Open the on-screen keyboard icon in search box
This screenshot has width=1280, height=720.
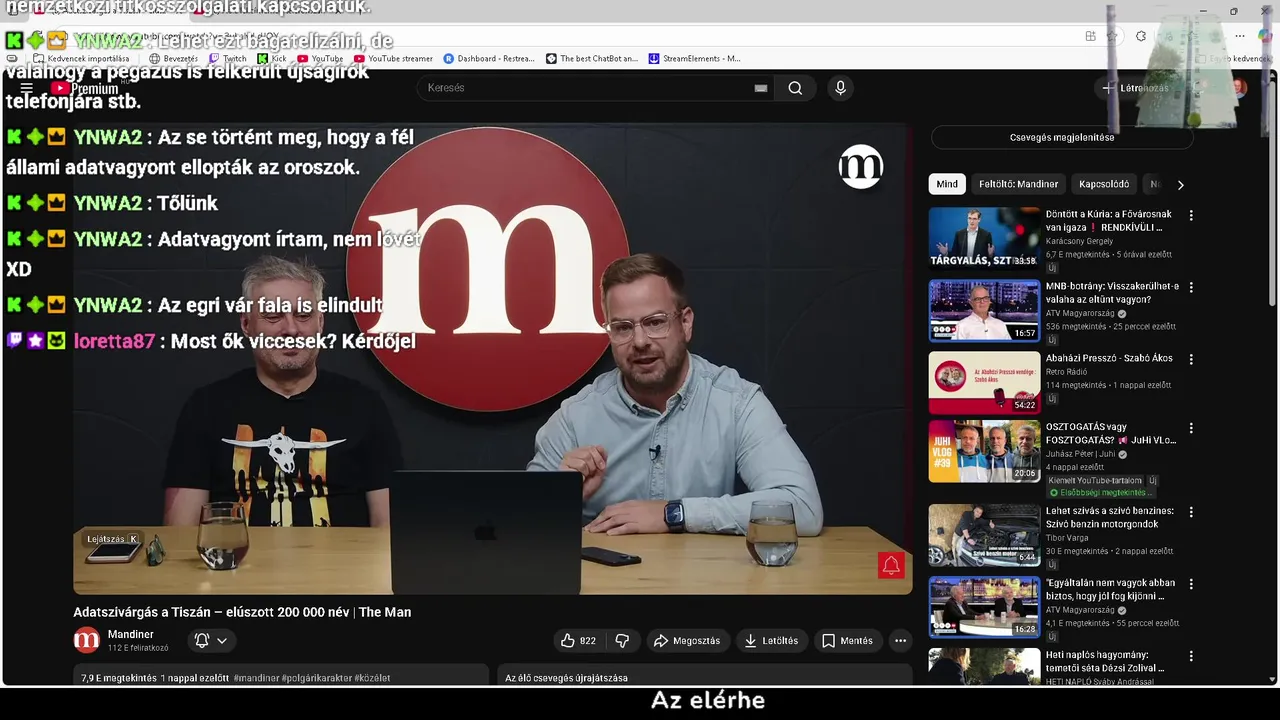[761, 88]
